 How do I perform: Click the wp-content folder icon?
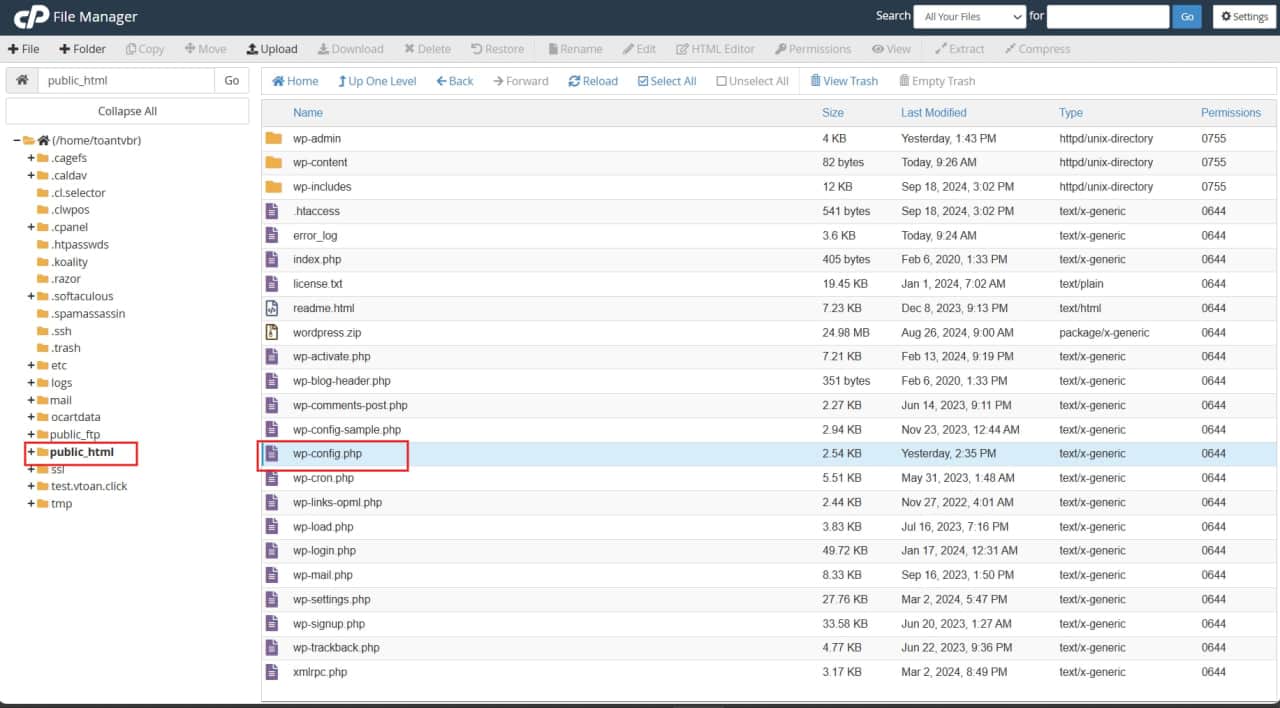(273, 162)
